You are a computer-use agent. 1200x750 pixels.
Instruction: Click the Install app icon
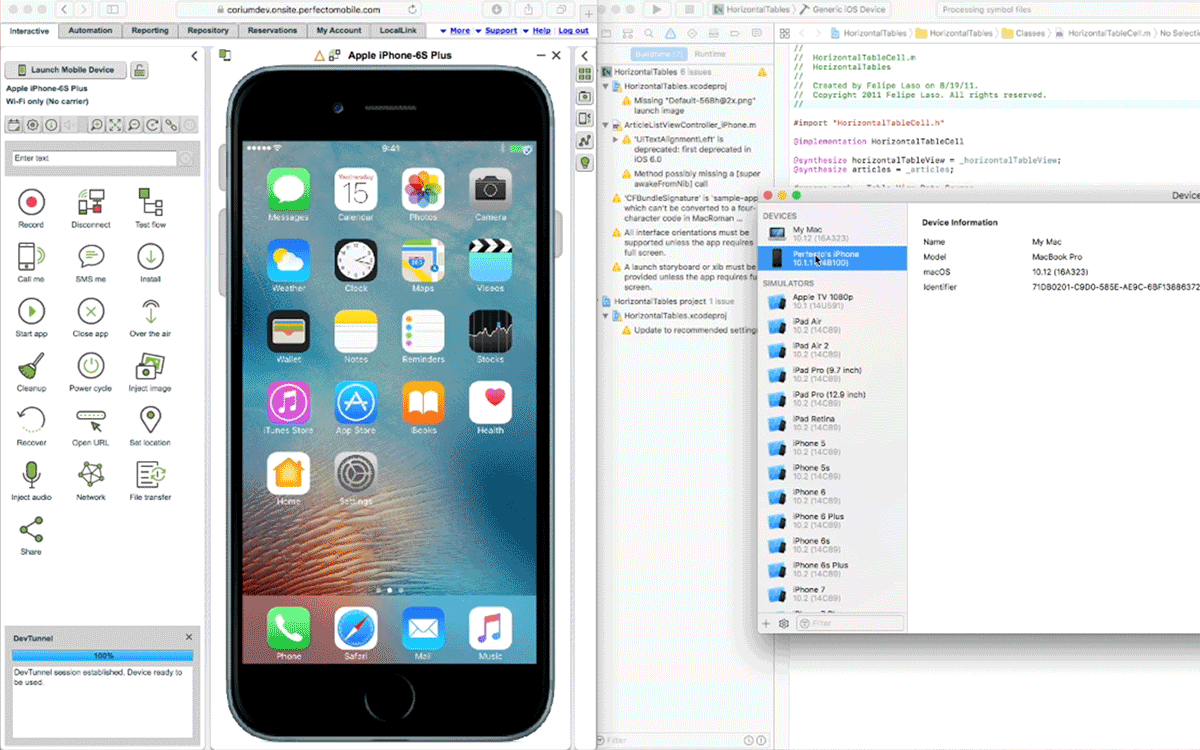pos(150,256)
